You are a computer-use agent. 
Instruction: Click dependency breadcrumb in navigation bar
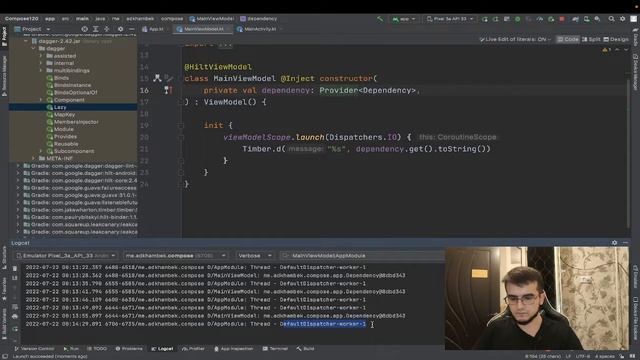[x=259, y=19]
